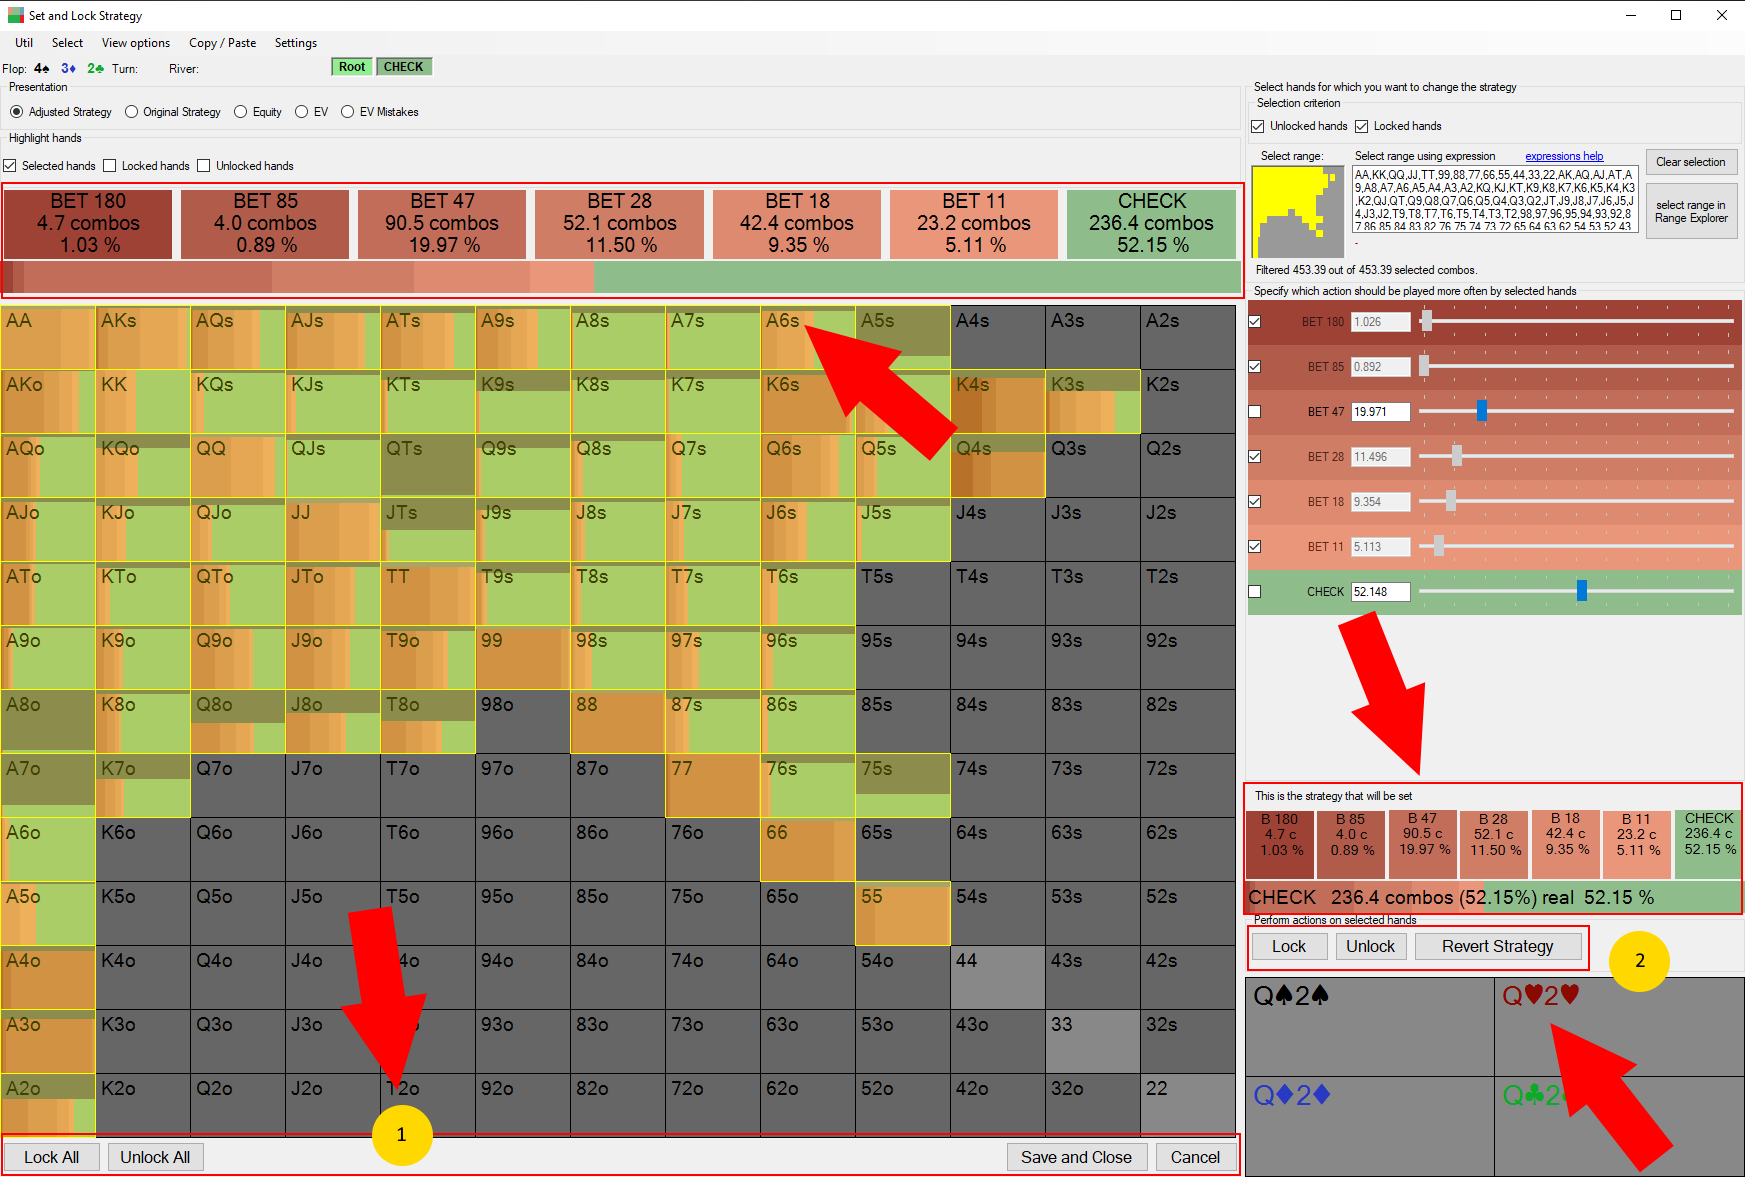Image resolution: width=1745 pixels, height=1177 pixels.
Task: Toggle the BET 85 row checkbox
Action: [x=1255, y=367]
